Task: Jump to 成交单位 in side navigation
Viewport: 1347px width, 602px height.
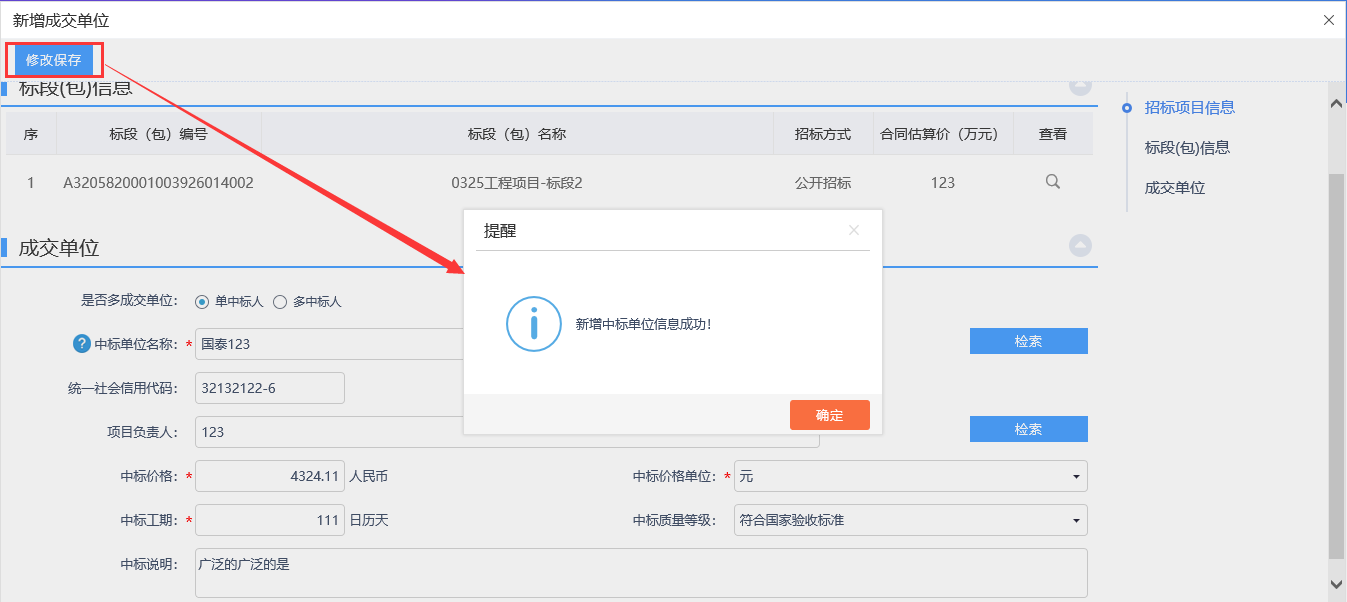Action: [1175, 188]
